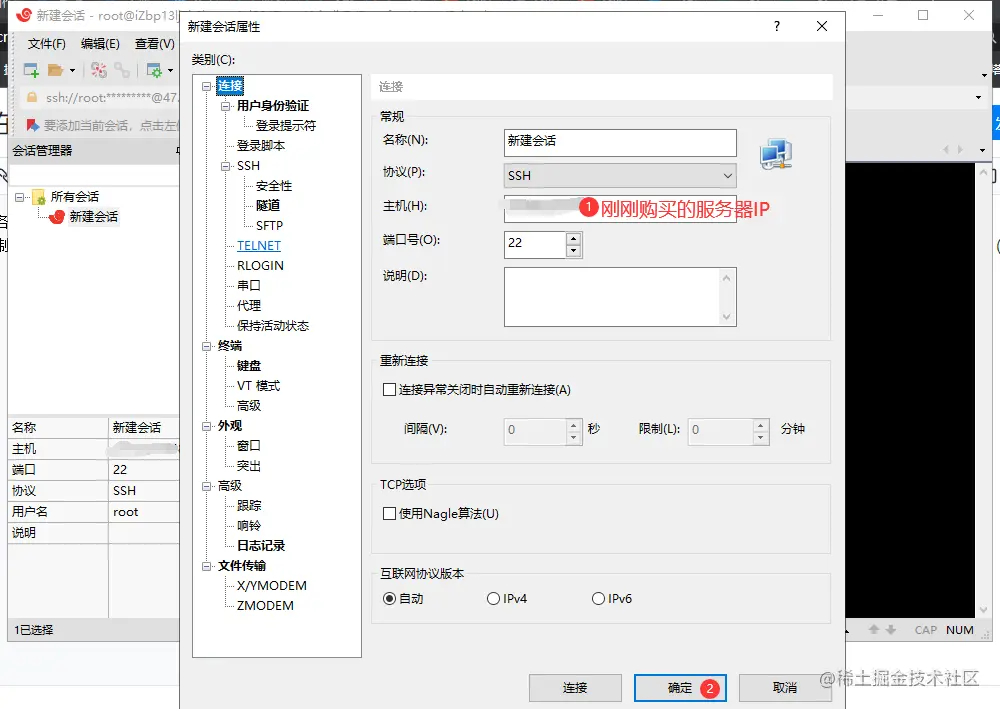Click the 新建会话 session icon in session manager

(57, 217)
